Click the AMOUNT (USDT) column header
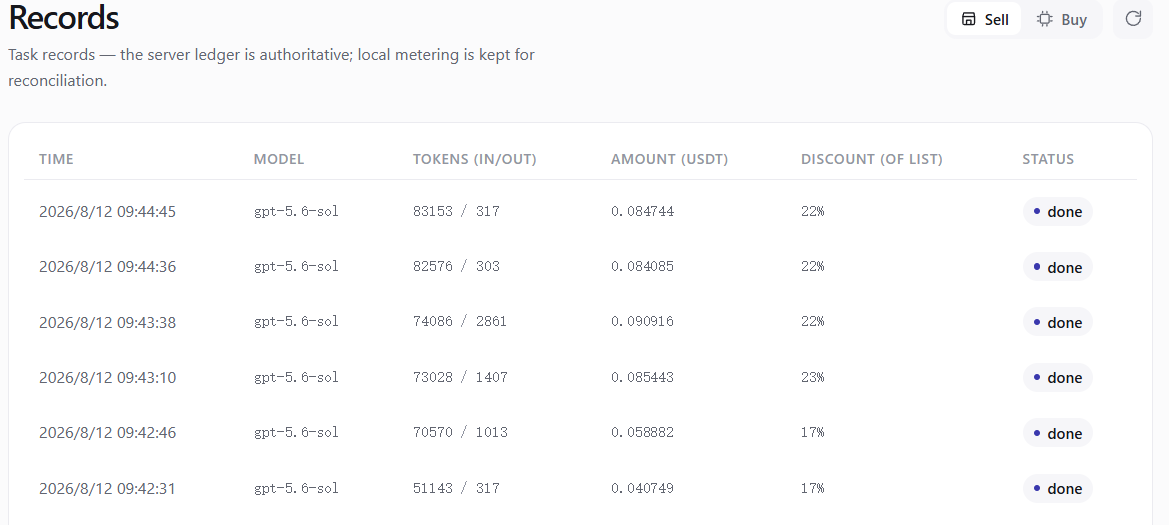 tap(669, 159)
